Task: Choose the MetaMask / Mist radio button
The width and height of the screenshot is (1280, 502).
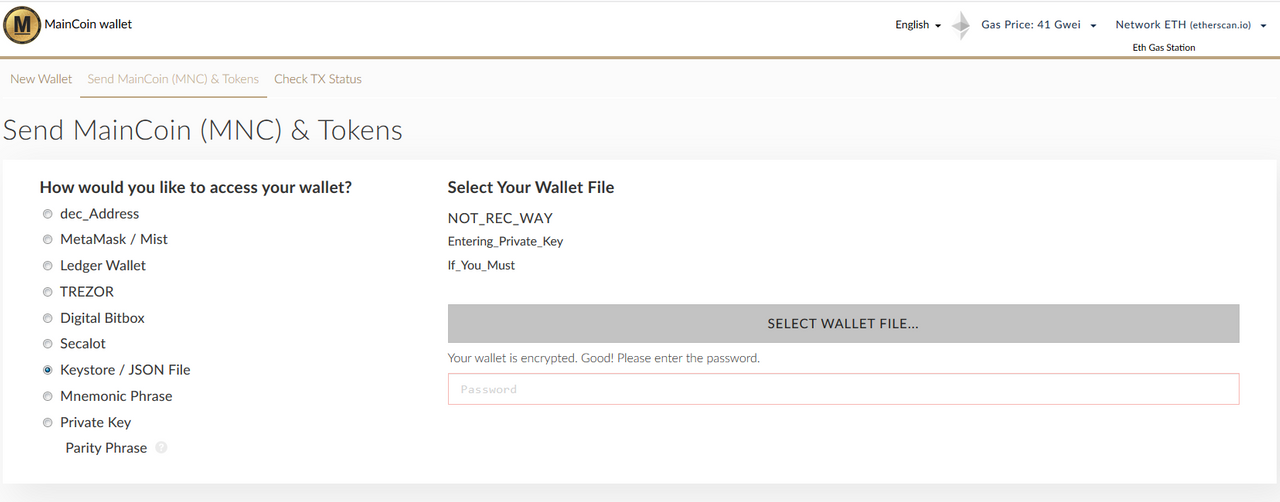Action: tap(48, 240)
